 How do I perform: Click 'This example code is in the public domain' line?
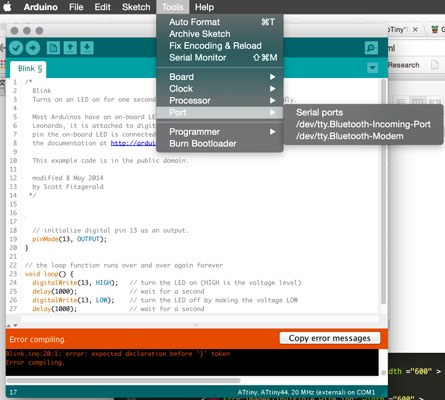pyautogui.click(x=111, y=161)
